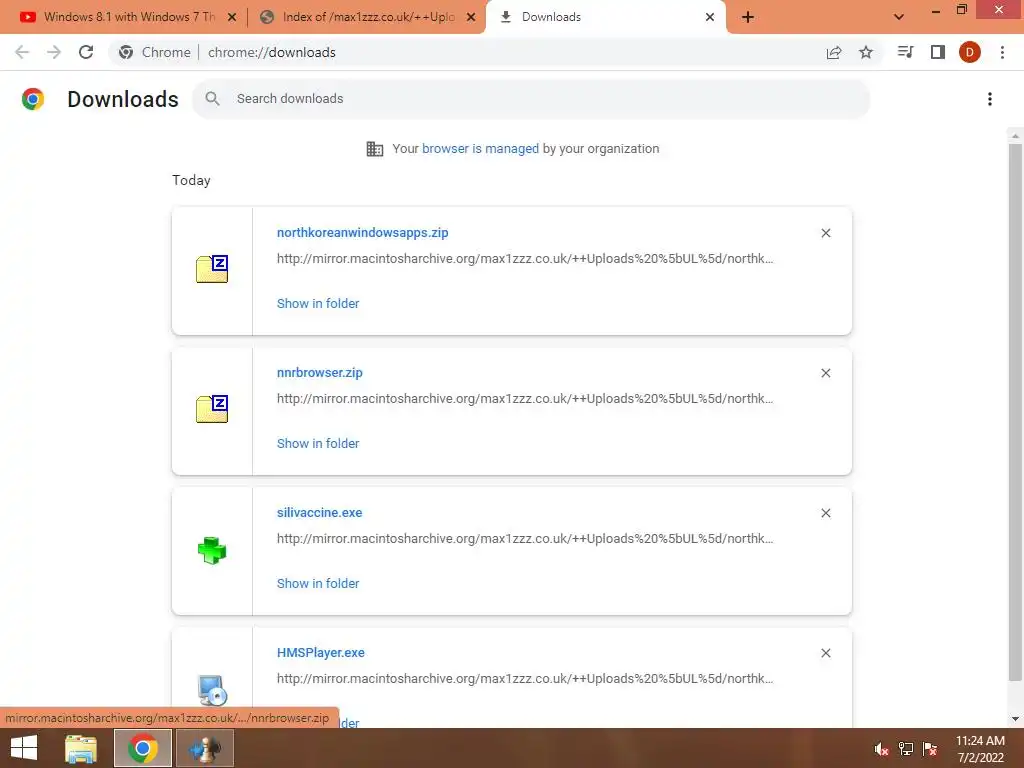Select the Downloads tab
Viewport: 1024px width, 768px height.
(607, 17)
